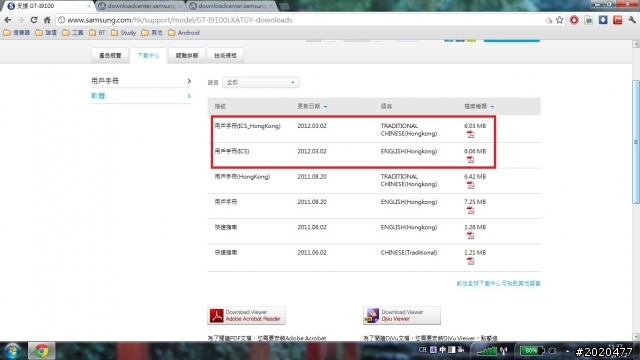640x360 pixels.
Task: Click the 2011.06.02 date in 1.26 MB row
Action: (x=312, y=227)
